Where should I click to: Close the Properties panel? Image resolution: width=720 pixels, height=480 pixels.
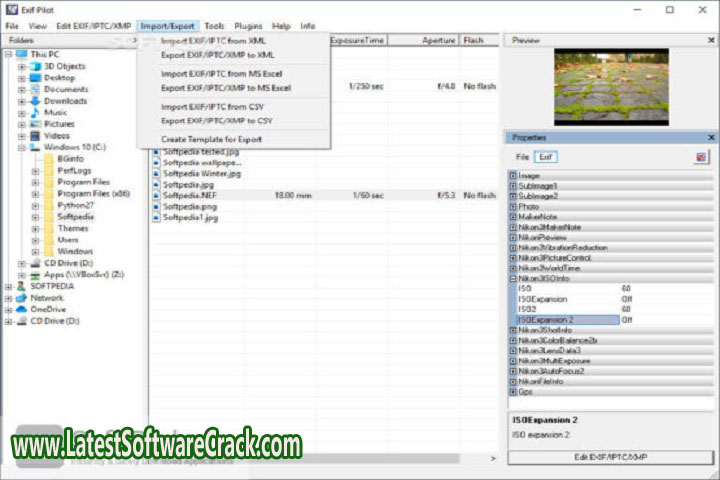(x=711, y=137)
